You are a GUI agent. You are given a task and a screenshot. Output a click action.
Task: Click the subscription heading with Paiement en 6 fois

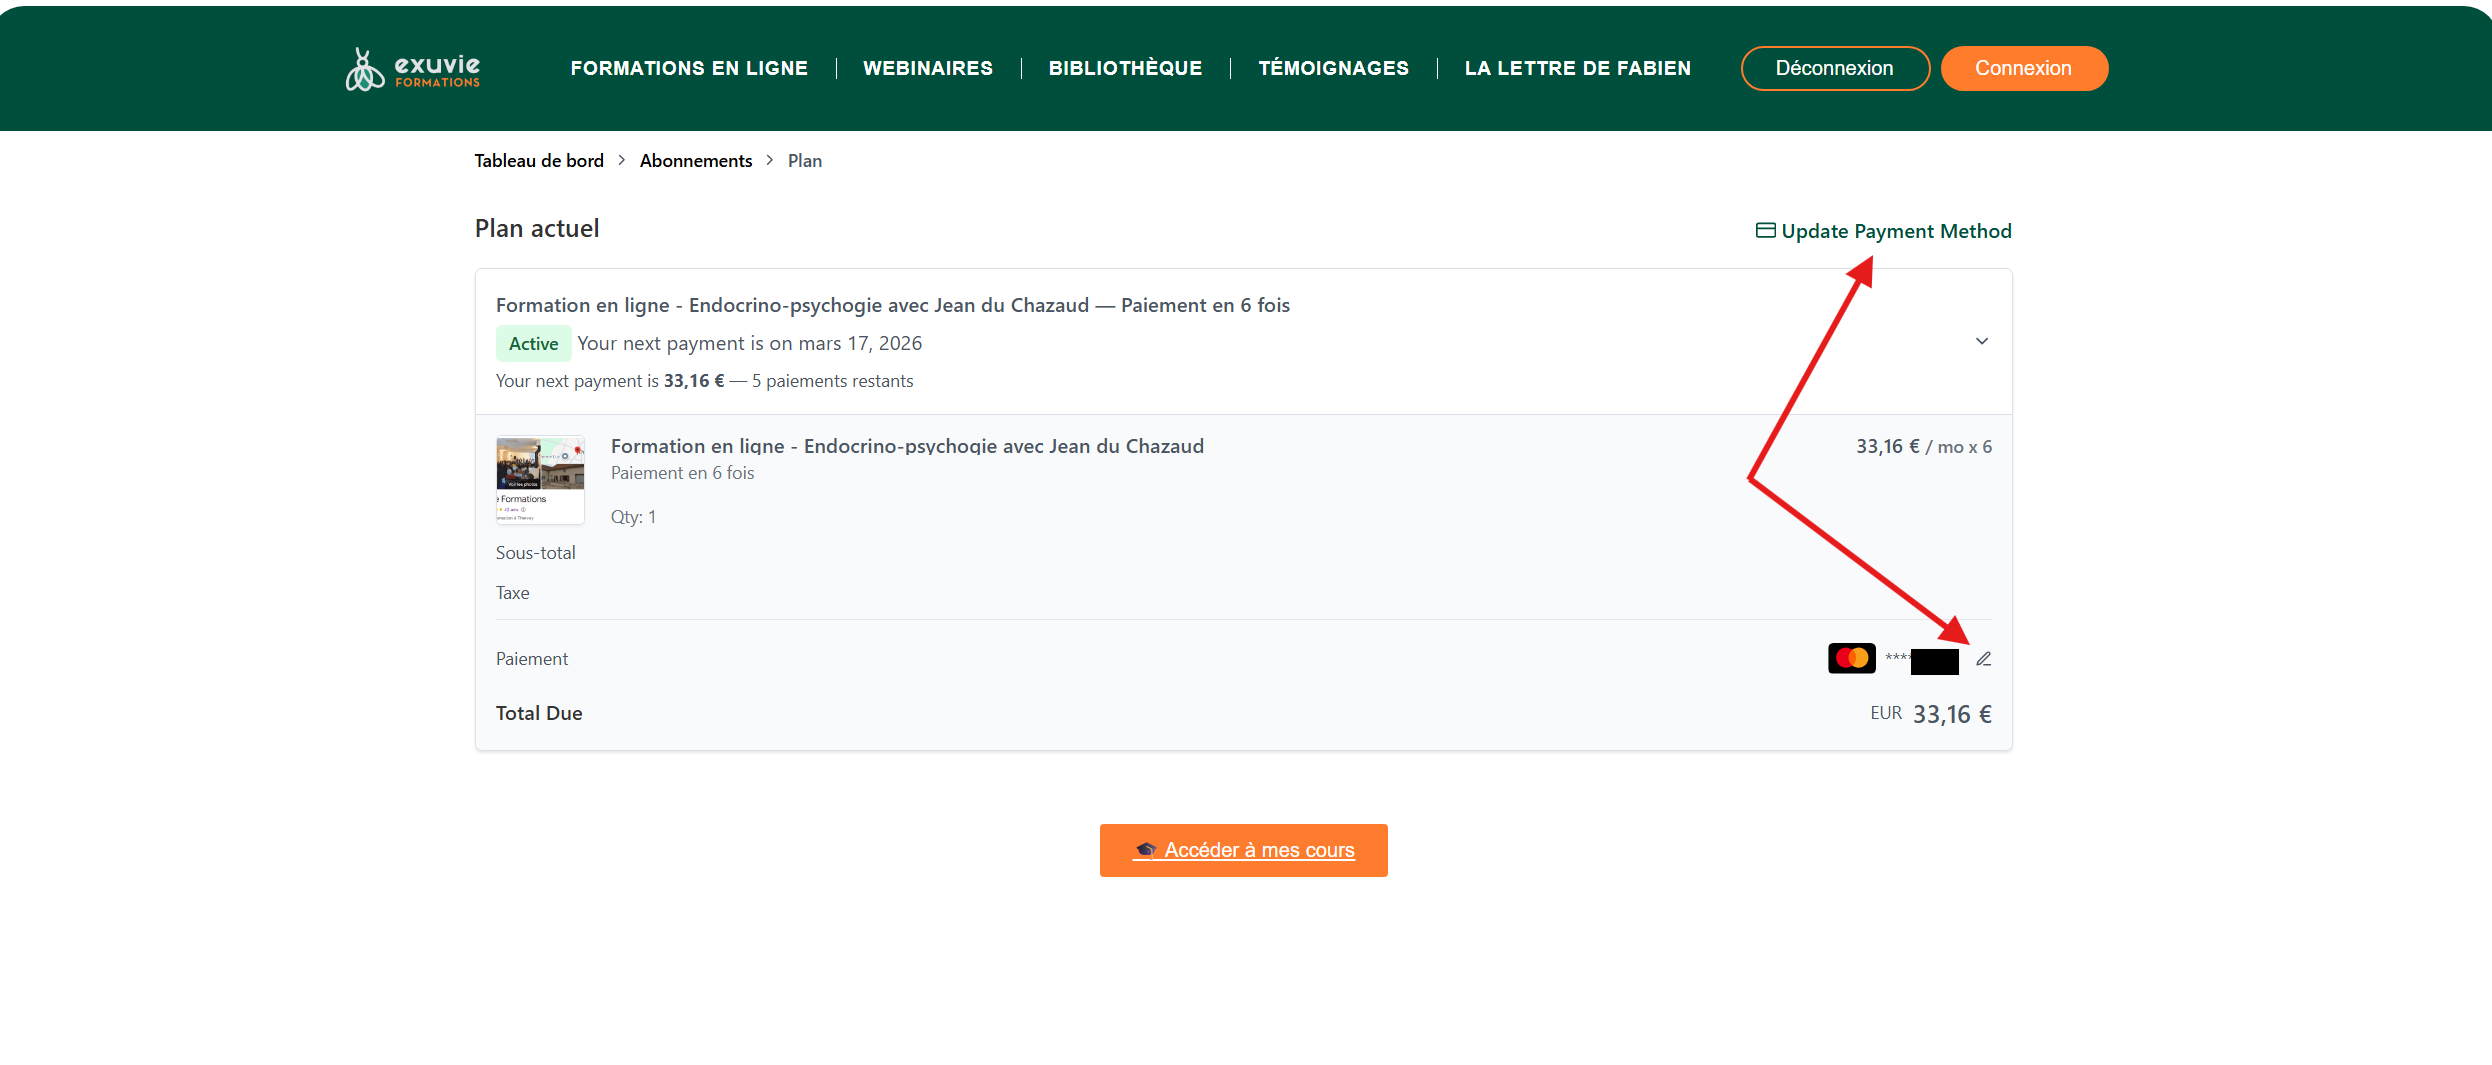[x=892, y=305]
